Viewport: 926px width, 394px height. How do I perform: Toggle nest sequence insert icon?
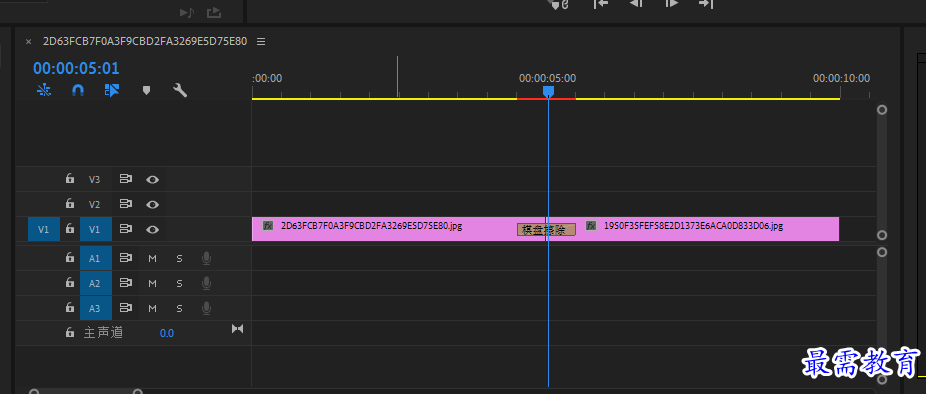pyautogui.click(x=44, y=90)
